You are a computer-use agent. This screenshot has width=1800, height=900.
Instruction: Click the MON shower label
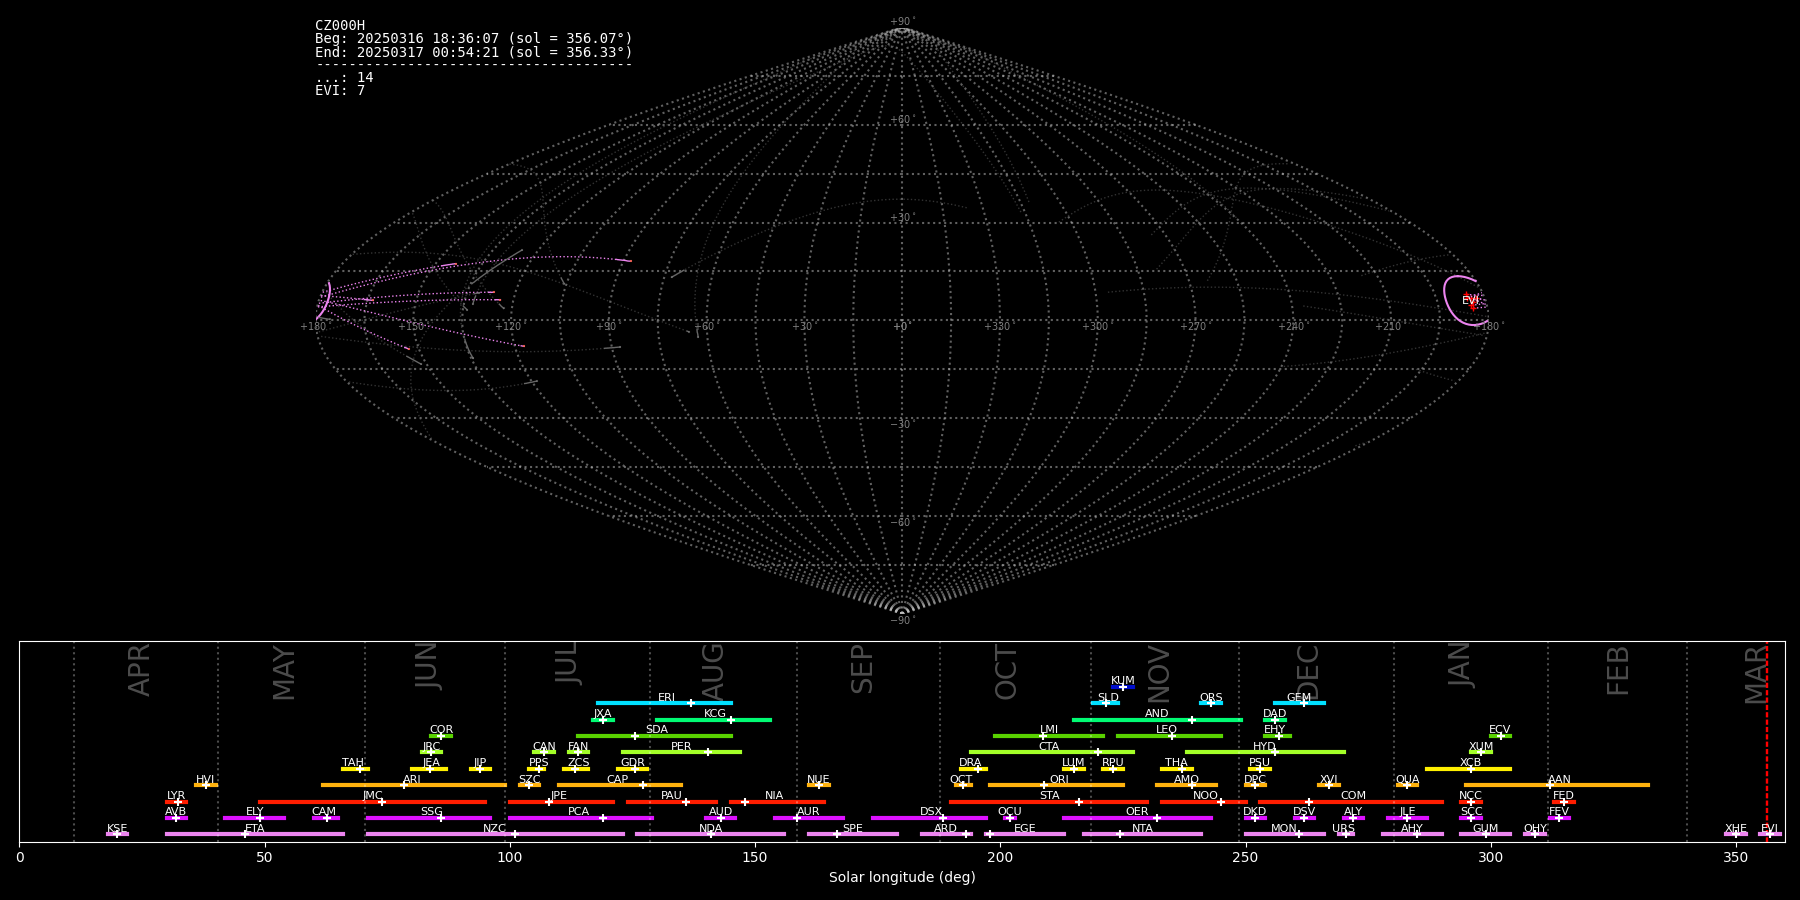pyautogui.click(x=1284, y=829)
